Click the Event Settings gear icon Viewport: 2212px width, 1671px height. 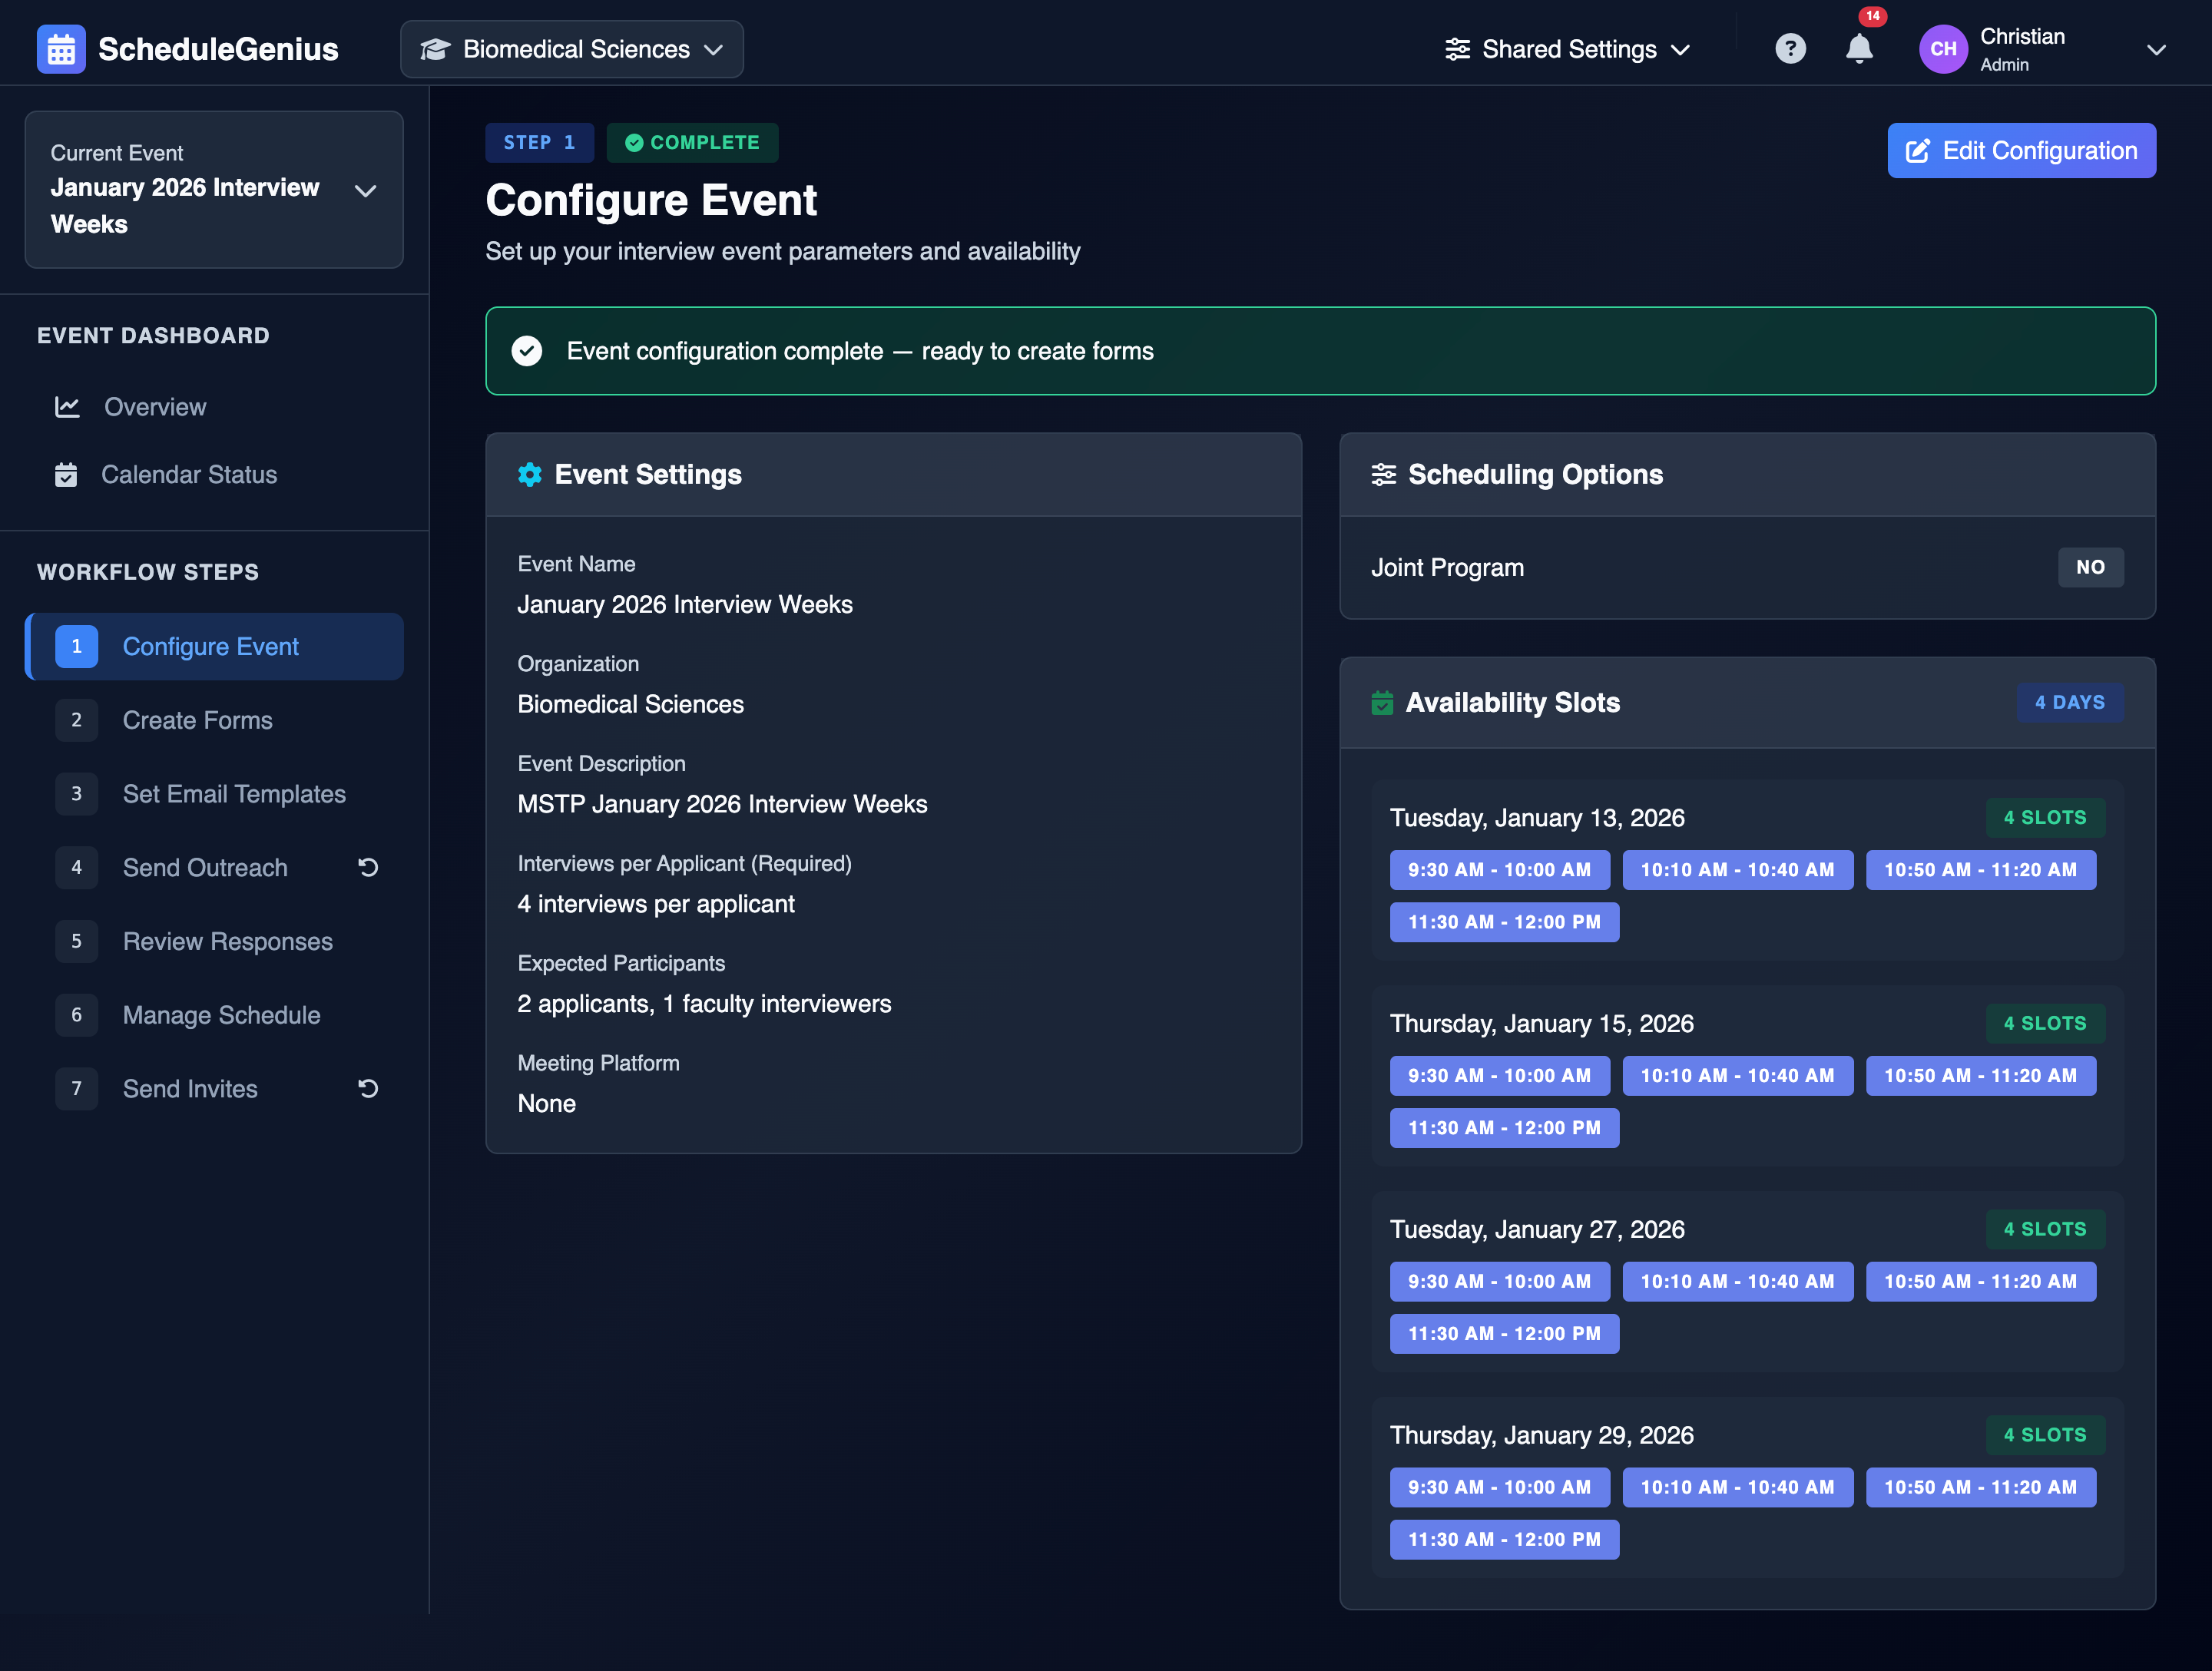pos(529,475)
